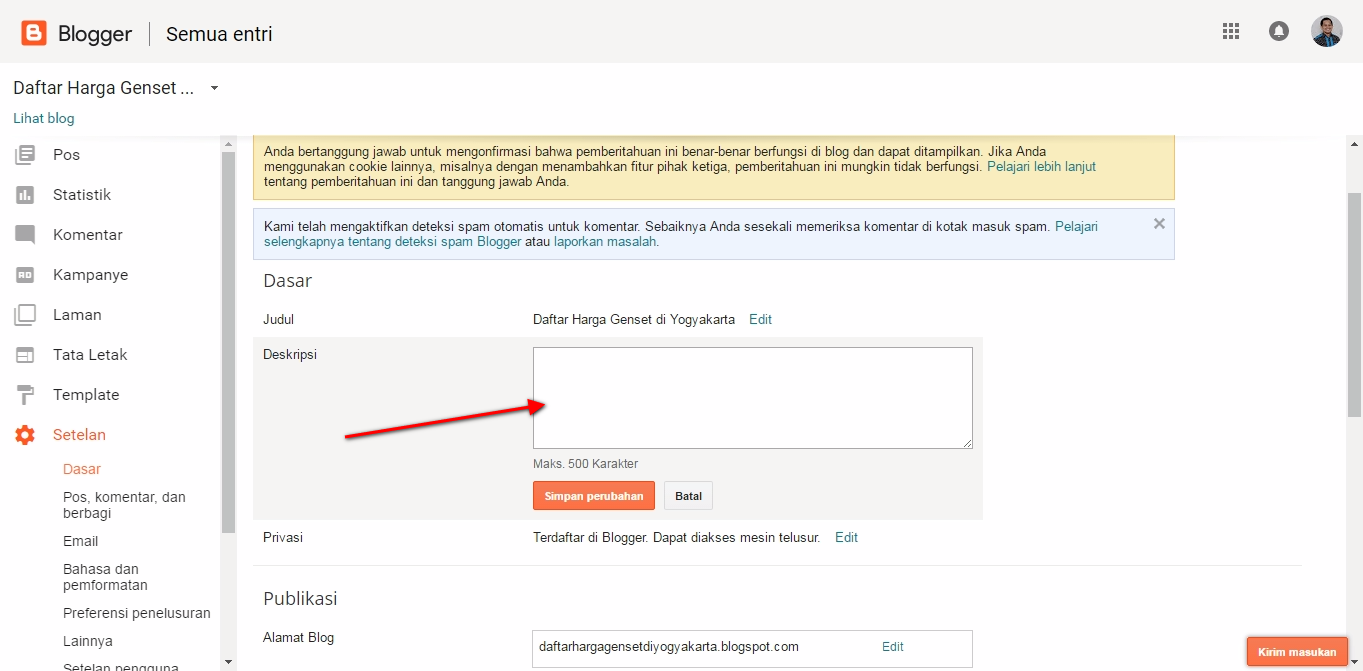Open the Template menu item
Screen dimensions: 1363x671
86,395
